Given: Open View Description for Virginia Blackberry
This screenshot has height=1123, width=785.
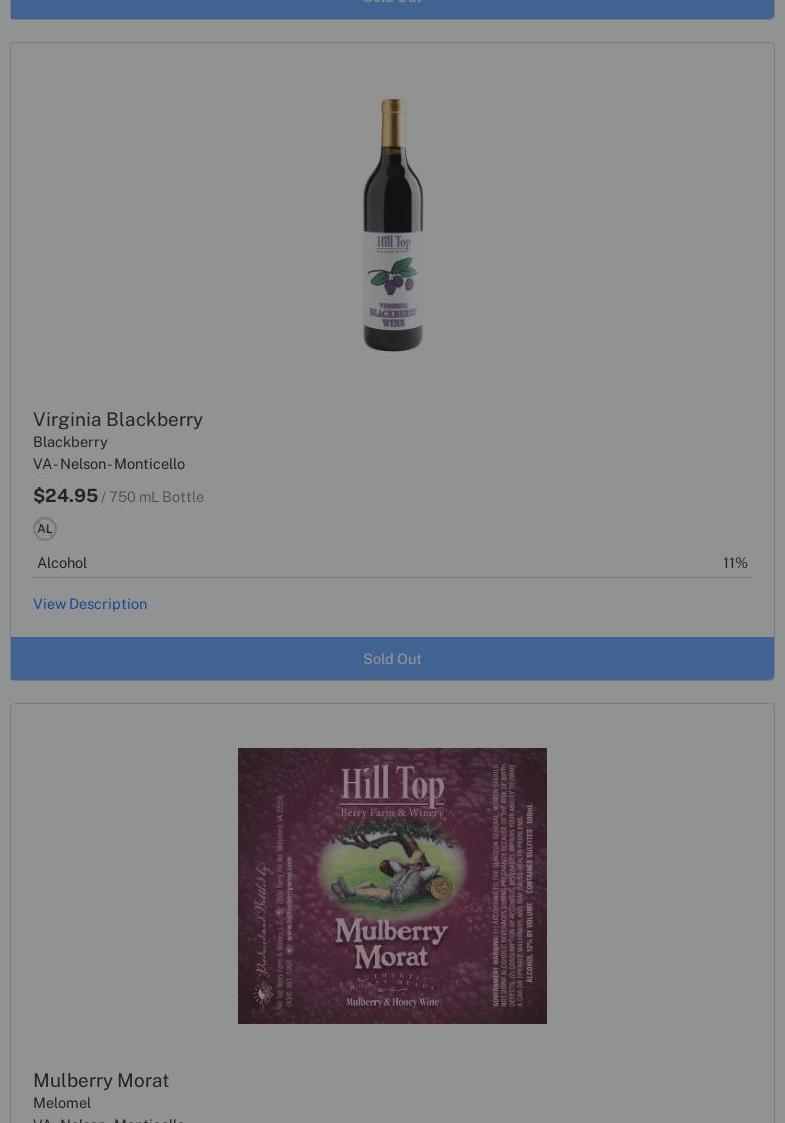Looking at the screenshot, I should [90, 604].
